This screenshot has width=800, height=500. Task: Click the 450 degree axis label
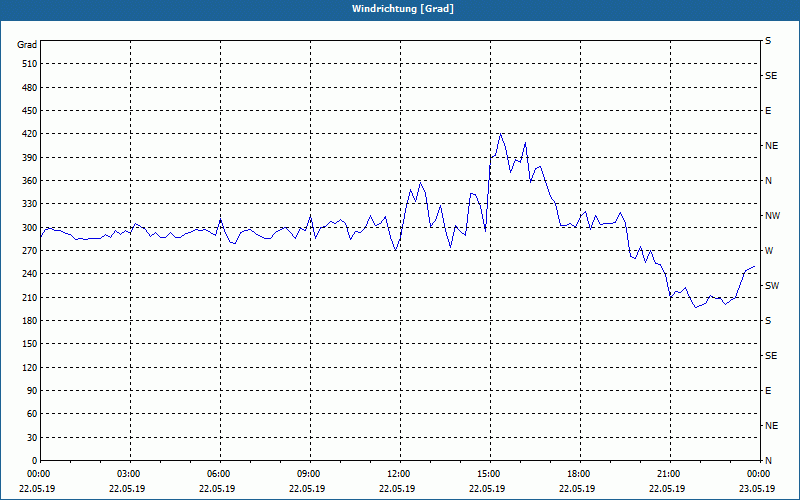30,111
